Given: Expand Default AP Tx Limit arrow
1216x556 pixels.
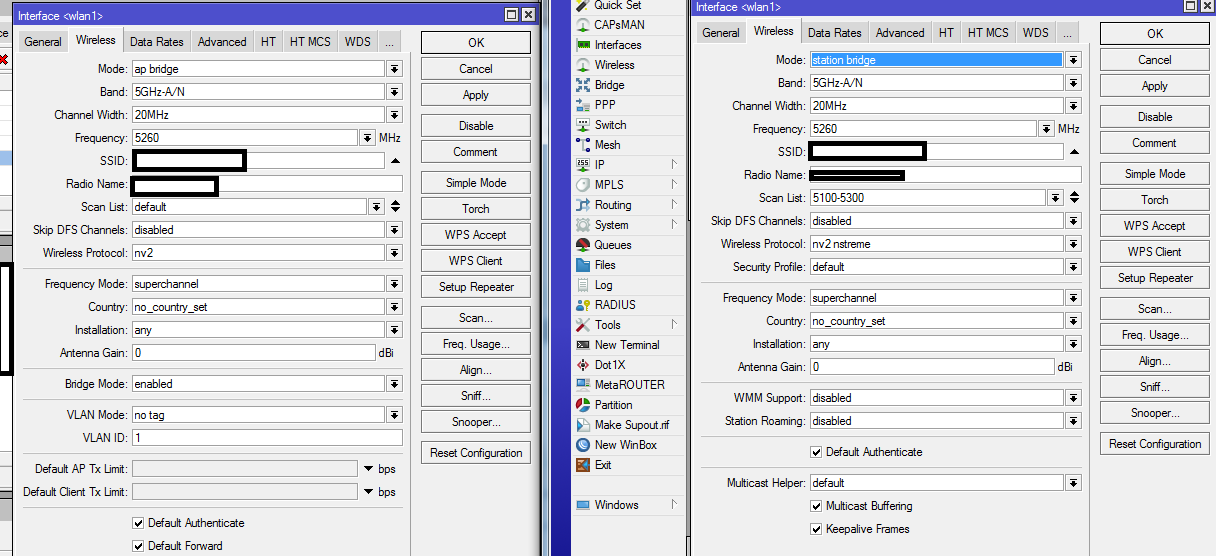Looking at the screenshot, I should click(368, 469).
